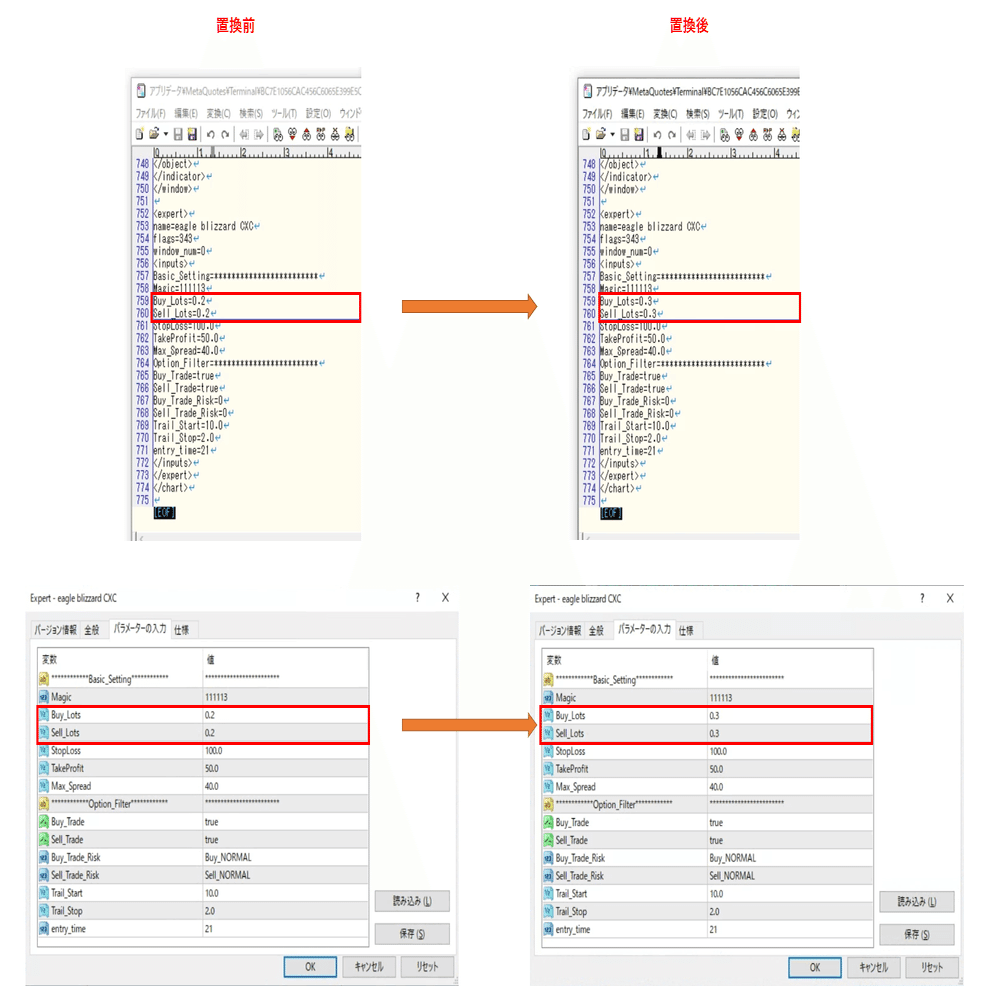
Task: Open 検索(S) menu in 置換前 editor
Action: tap(251, 113)
